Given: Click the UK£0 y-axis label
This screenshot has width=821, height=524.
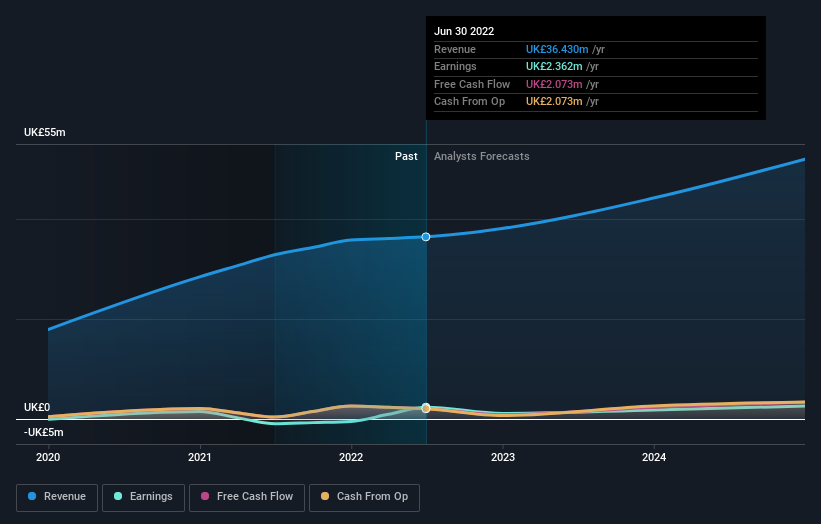Looking at the screenshot, I should [x=37, y=407].
